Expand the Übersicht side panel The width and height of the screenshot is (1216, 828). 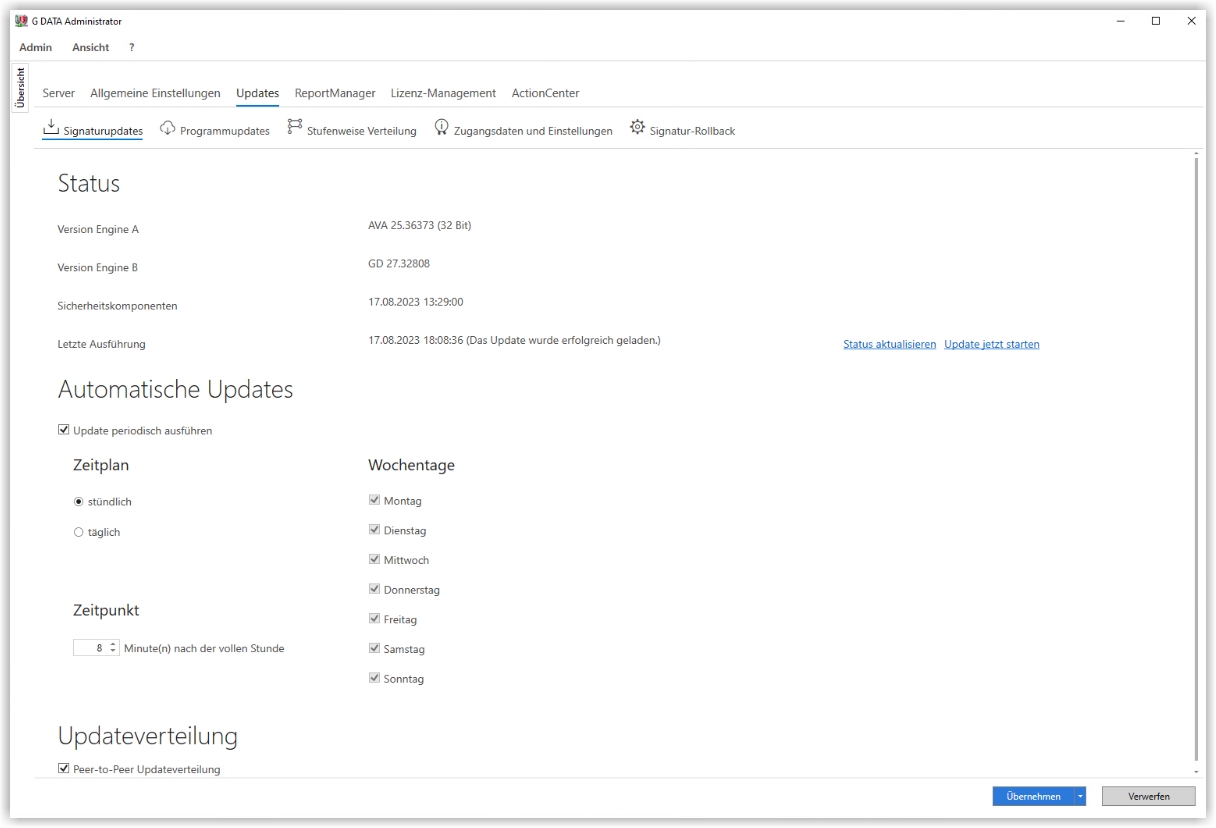20,89
